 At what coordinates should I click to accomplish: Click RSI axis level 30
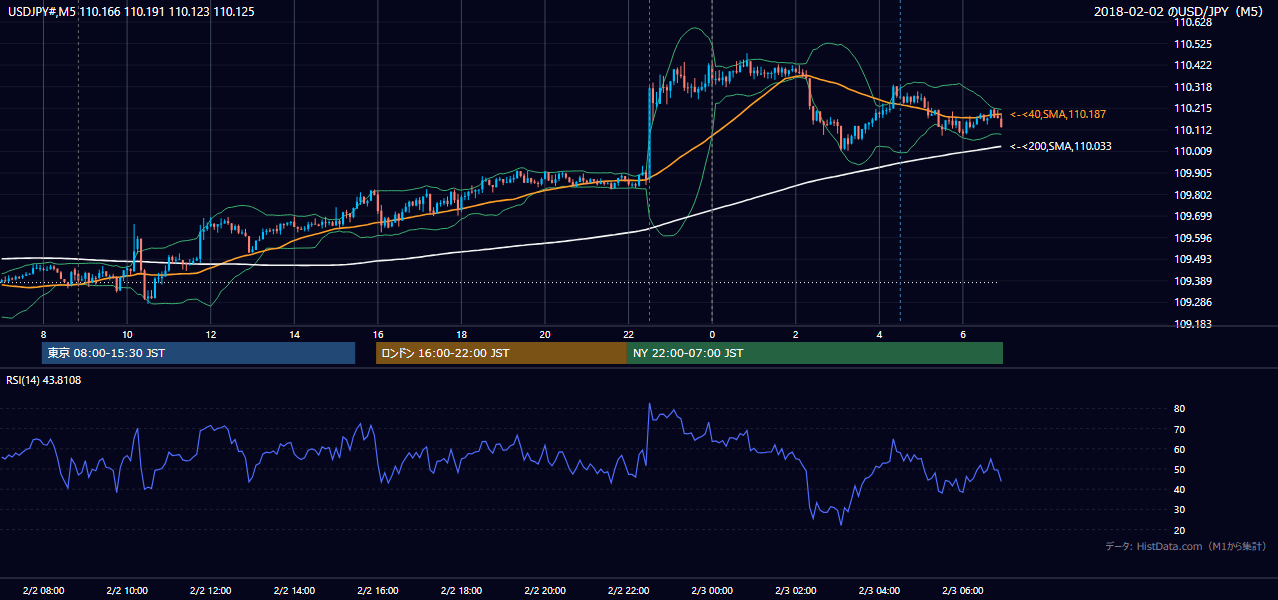1180,510
